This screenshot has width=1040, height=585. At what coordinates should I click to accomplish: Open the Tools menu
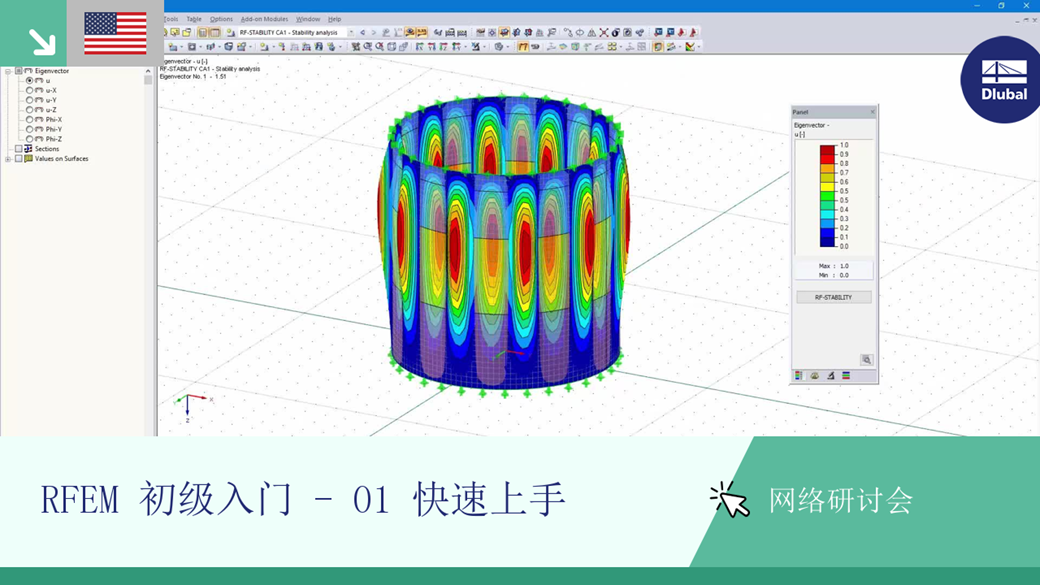pos(170,19)
